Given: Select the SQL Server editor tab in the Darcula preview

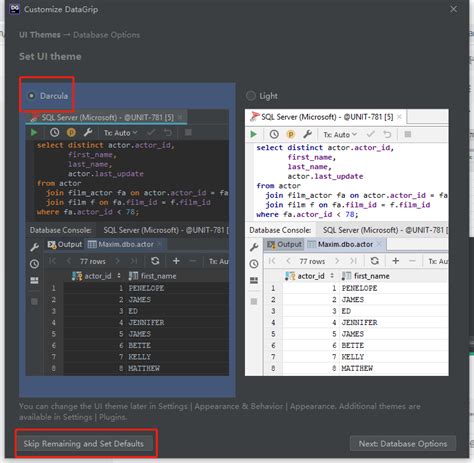Looking at the screenshot, I should 107,117.
